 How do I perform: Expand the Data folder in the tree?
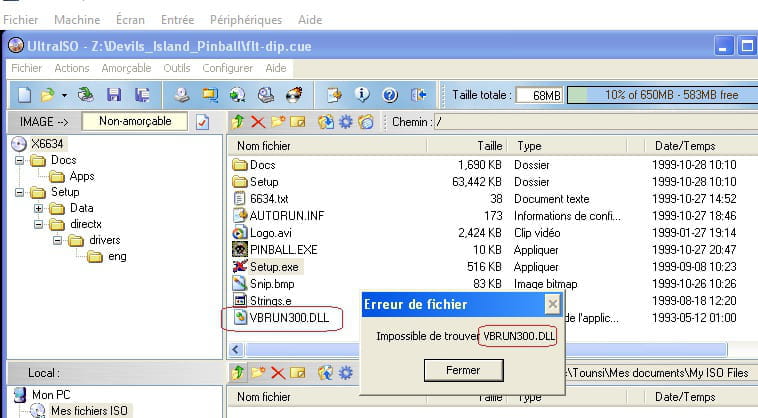point(38,208)
